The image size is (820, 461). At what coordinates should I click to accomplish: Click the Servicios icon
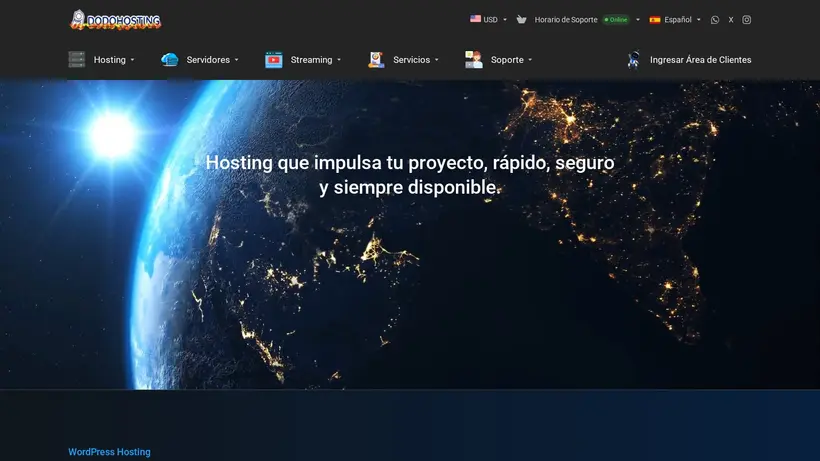point(376,60)
